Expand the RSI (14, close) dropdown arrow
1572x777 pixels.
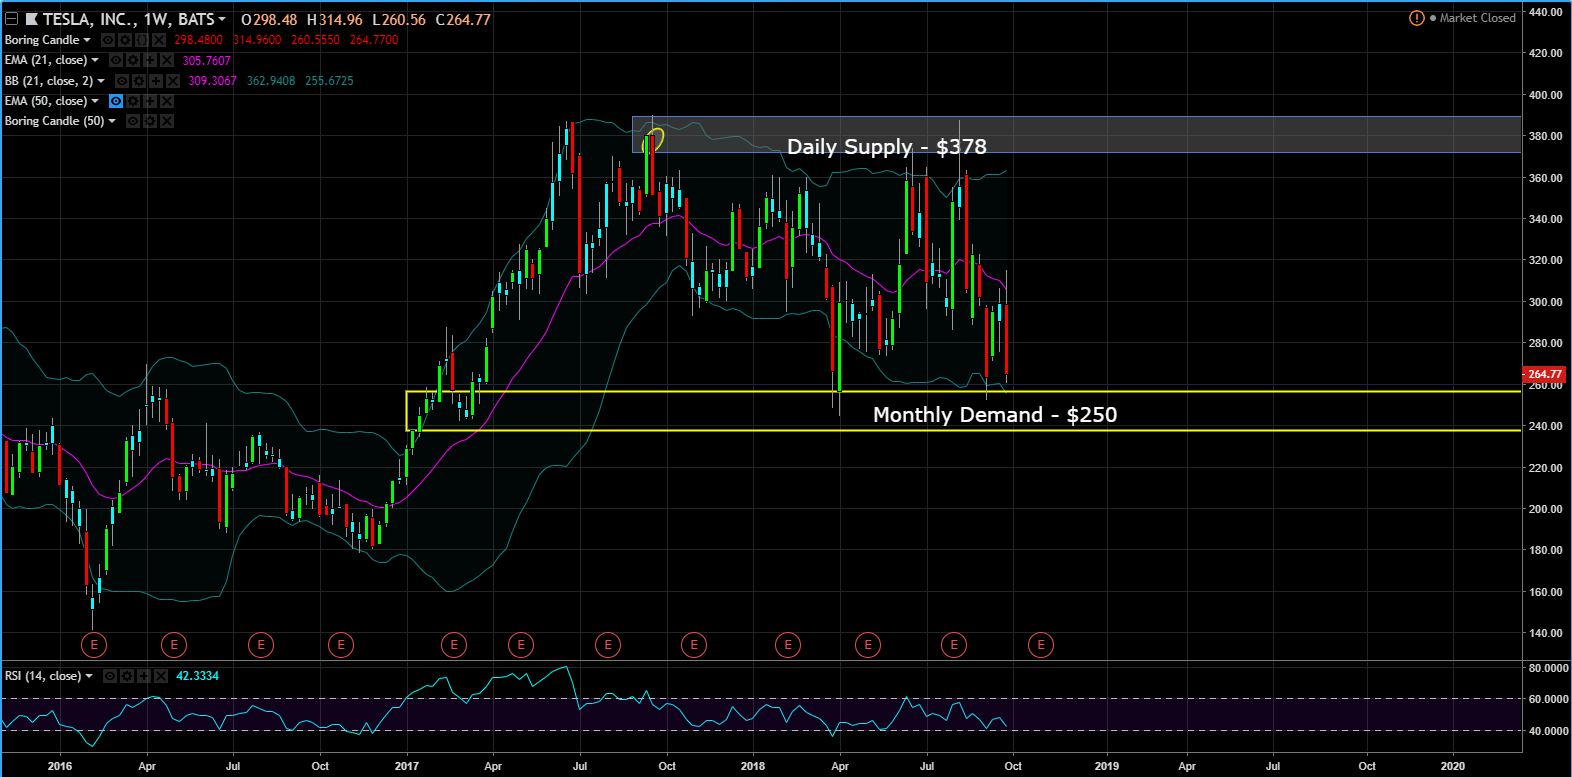tap(89, 676)
